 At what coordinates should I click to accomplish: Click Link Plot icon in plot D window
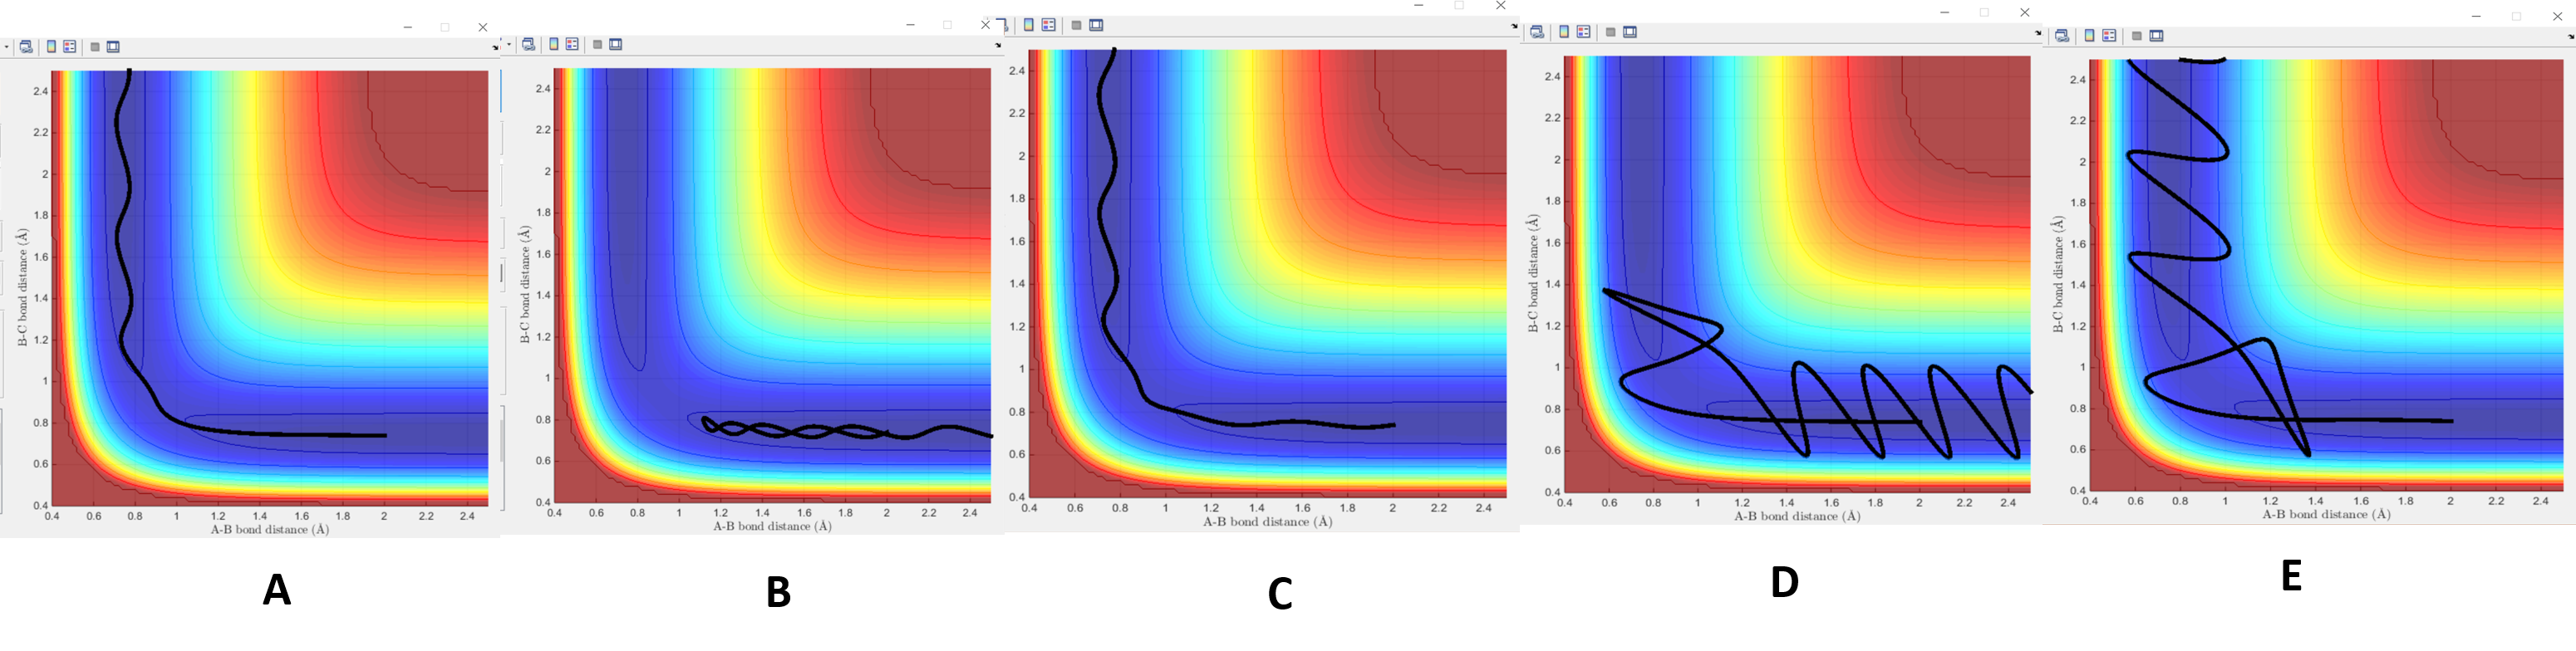tap(1537, 32)
